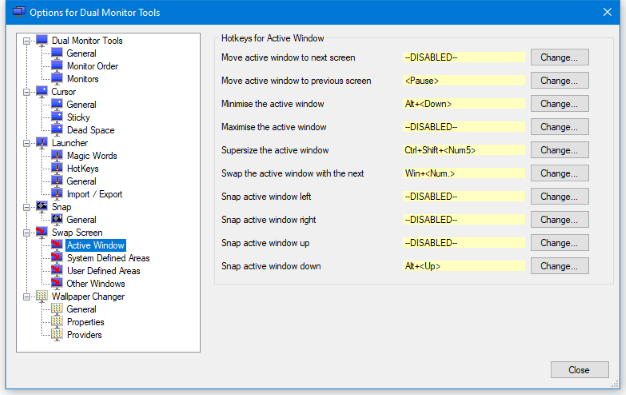
Task: Select the Sticky cursor page
Action: pyautogui.click(x=78, y=117)
